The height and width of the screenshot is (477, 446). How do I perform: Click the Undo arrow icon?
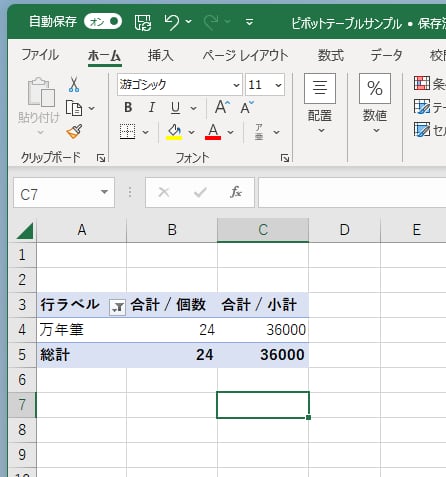172,22
